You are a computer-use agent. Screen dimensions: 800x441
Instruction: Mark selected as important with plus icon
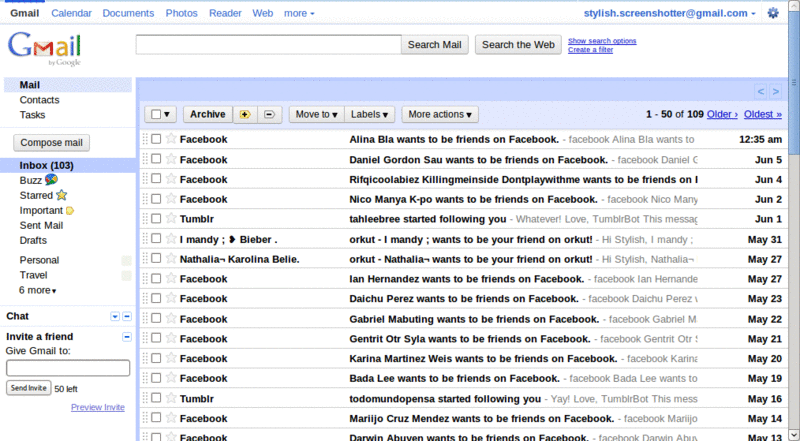245,114
